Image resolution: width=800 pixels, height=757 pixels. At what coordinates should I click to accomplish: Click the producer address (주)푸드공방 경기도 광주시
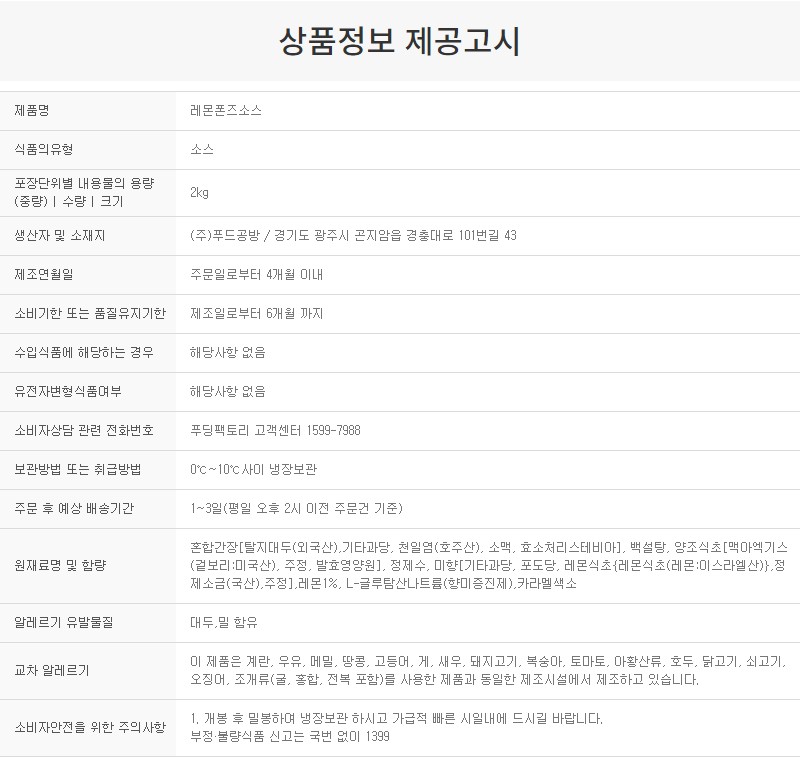353,235
